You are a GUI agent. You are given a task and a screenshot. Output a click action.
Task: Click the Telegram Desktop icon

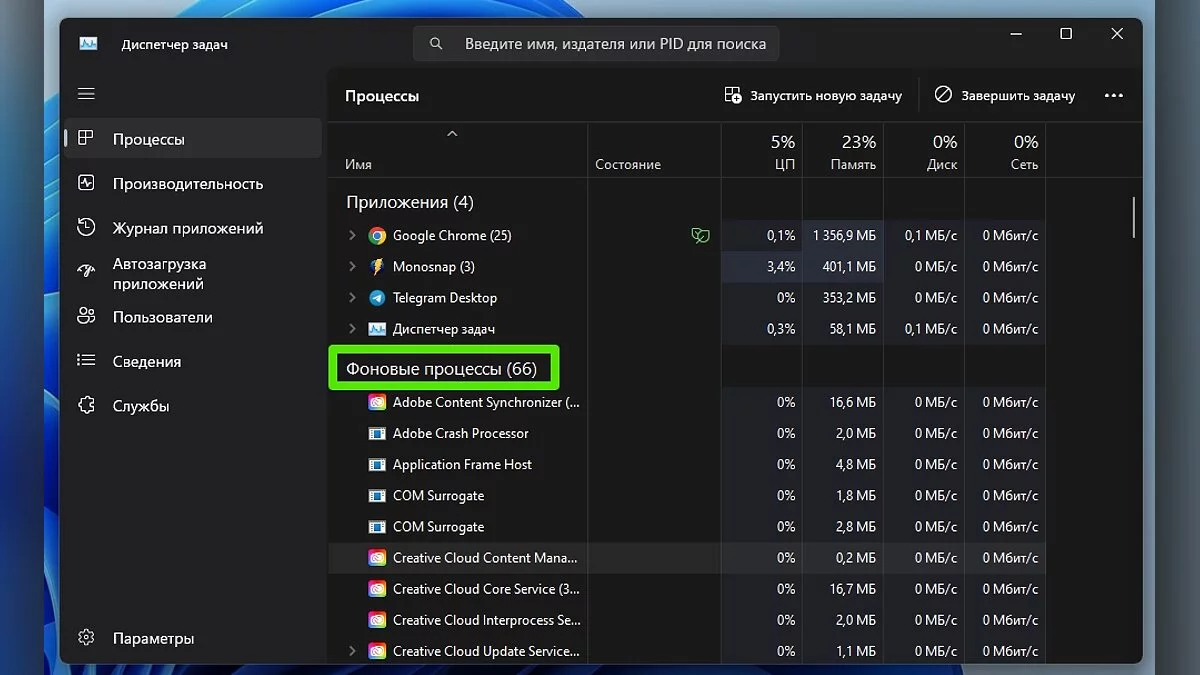(x=377, y=298)
